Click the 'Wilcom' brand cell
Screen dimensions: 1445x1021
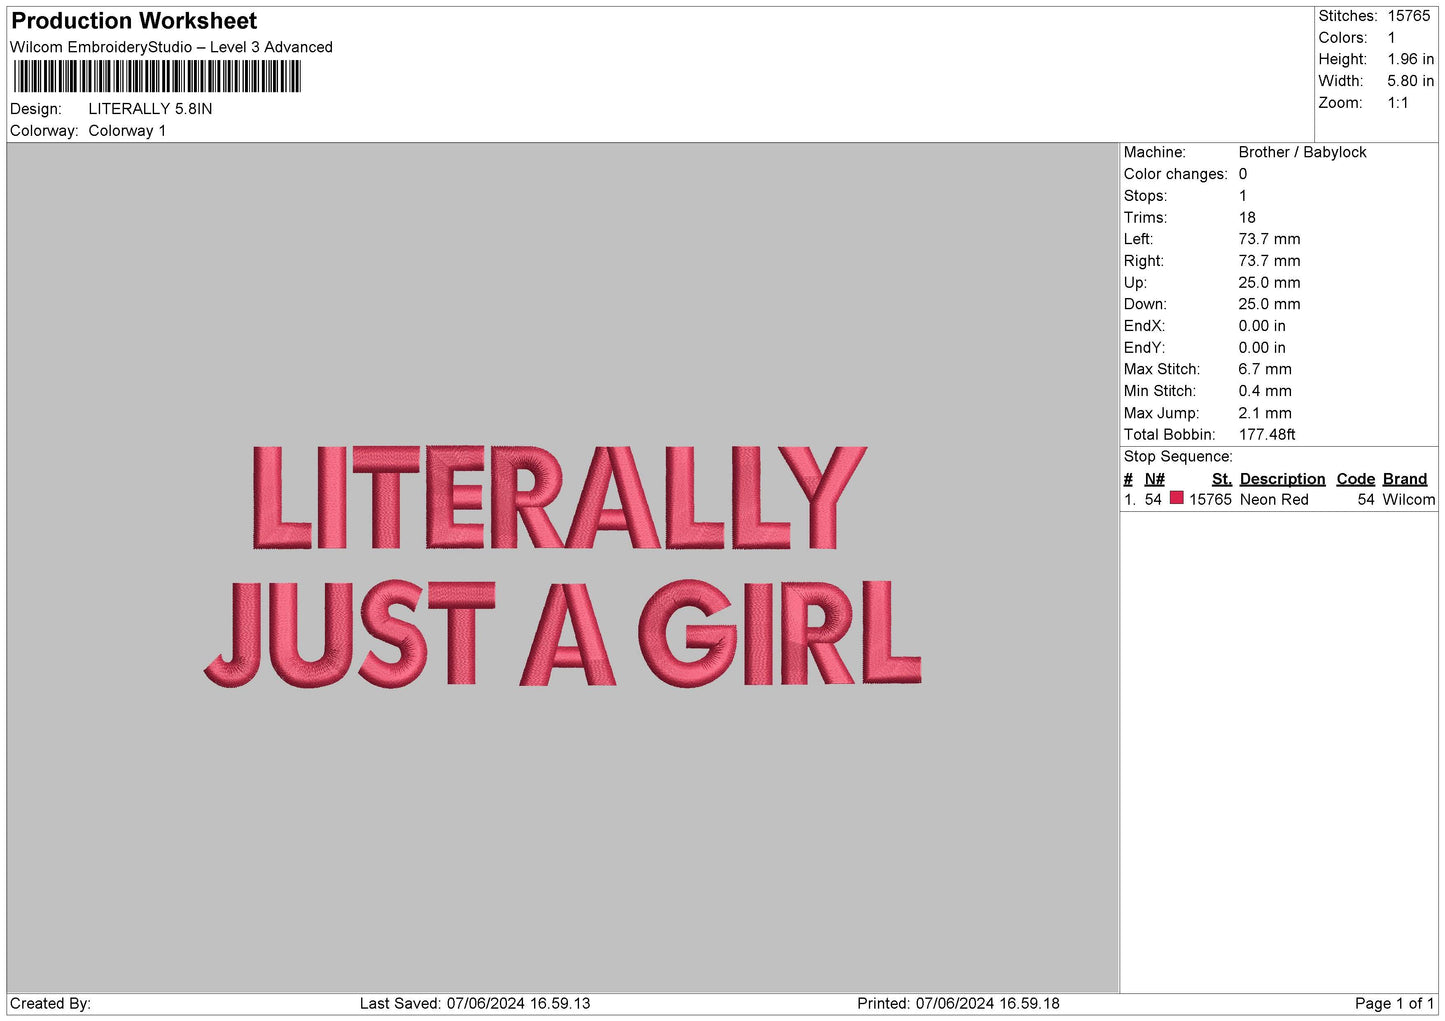click(x=1409, y=500)
